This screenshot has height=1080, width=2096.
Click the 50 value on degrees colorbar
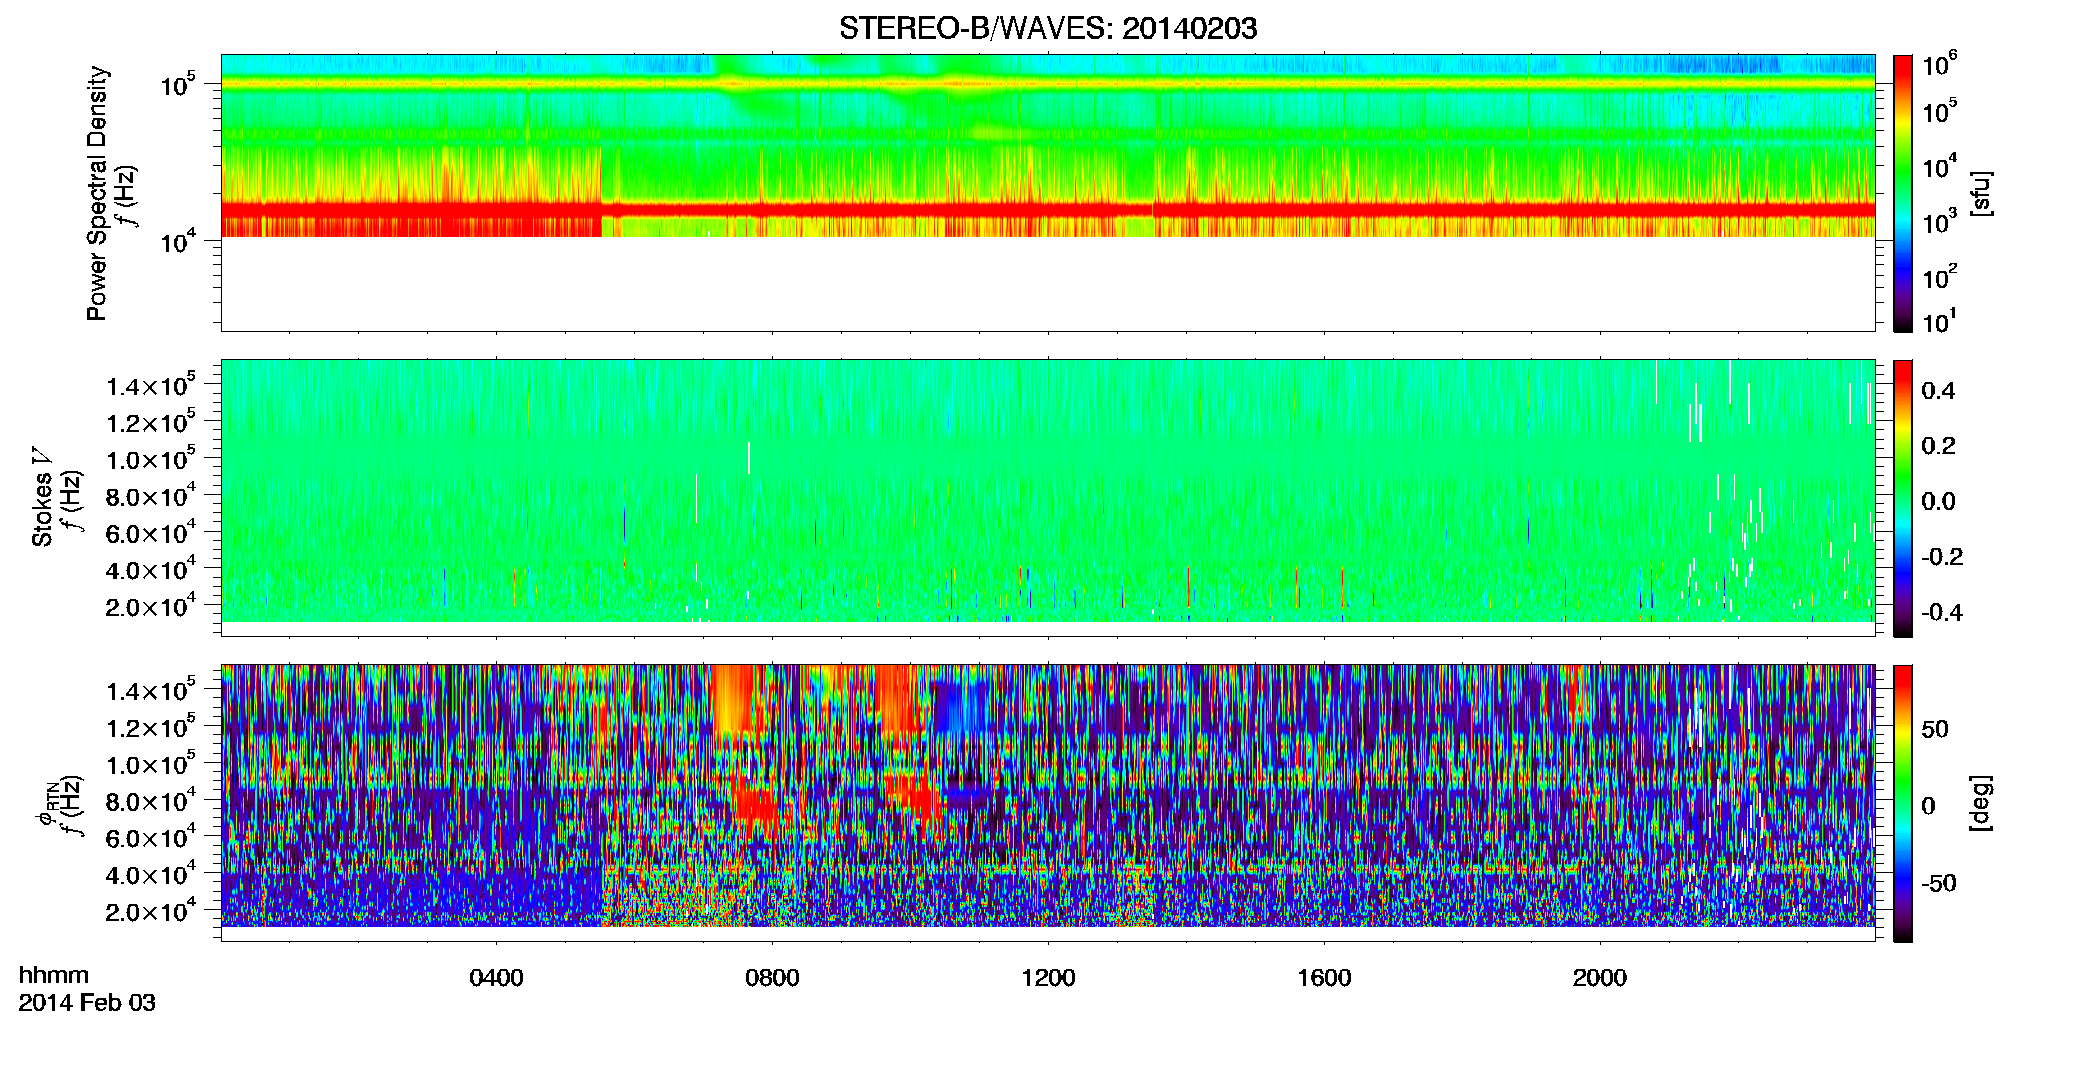point(1935,729)
